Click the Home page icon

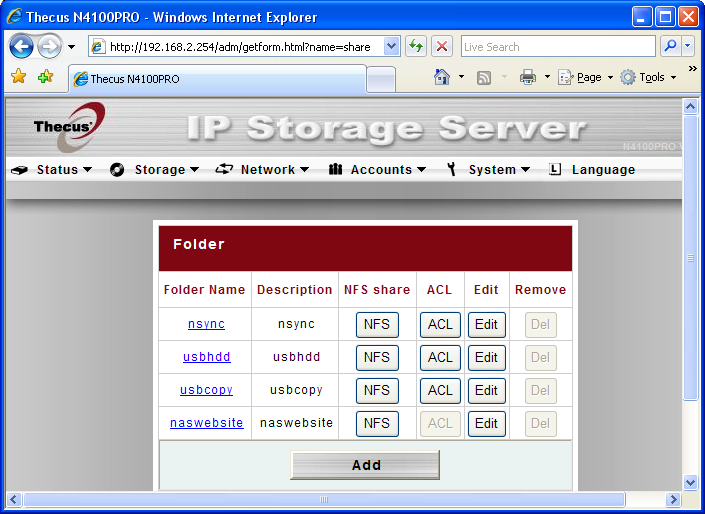coord(442,77)
